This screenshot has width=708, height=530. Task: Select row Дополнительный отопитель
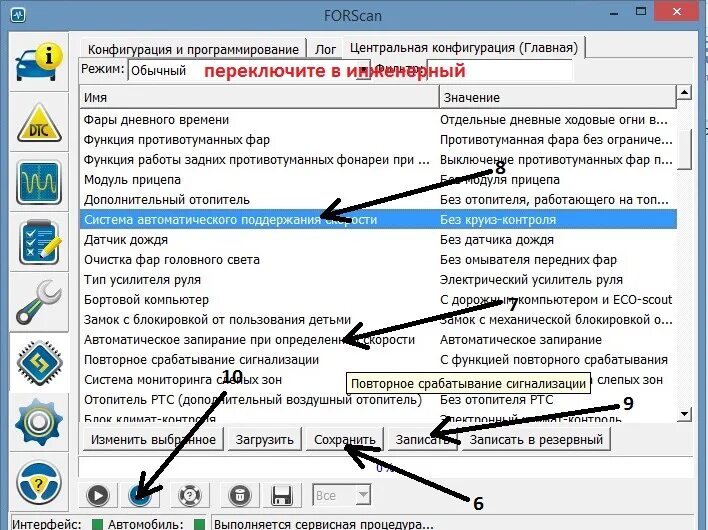point(378,200)
